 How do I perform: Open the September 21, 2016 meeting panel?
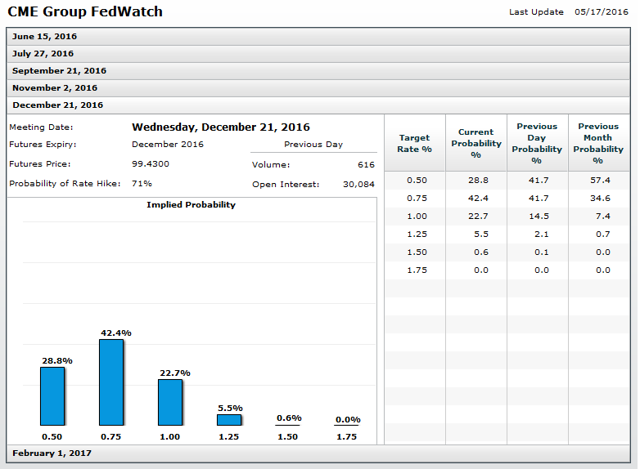318,71
